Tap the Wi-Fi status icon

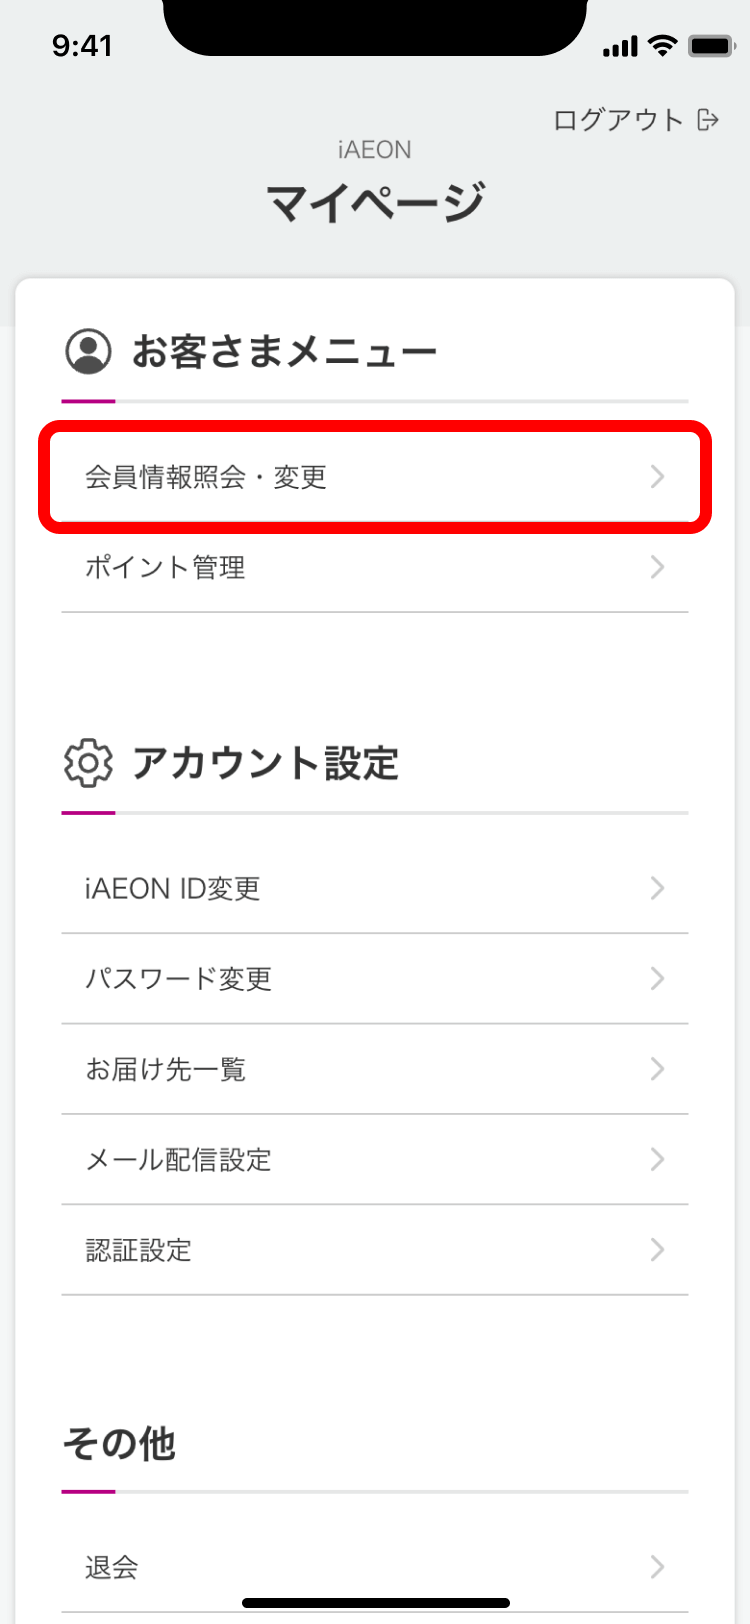point(662,46)
